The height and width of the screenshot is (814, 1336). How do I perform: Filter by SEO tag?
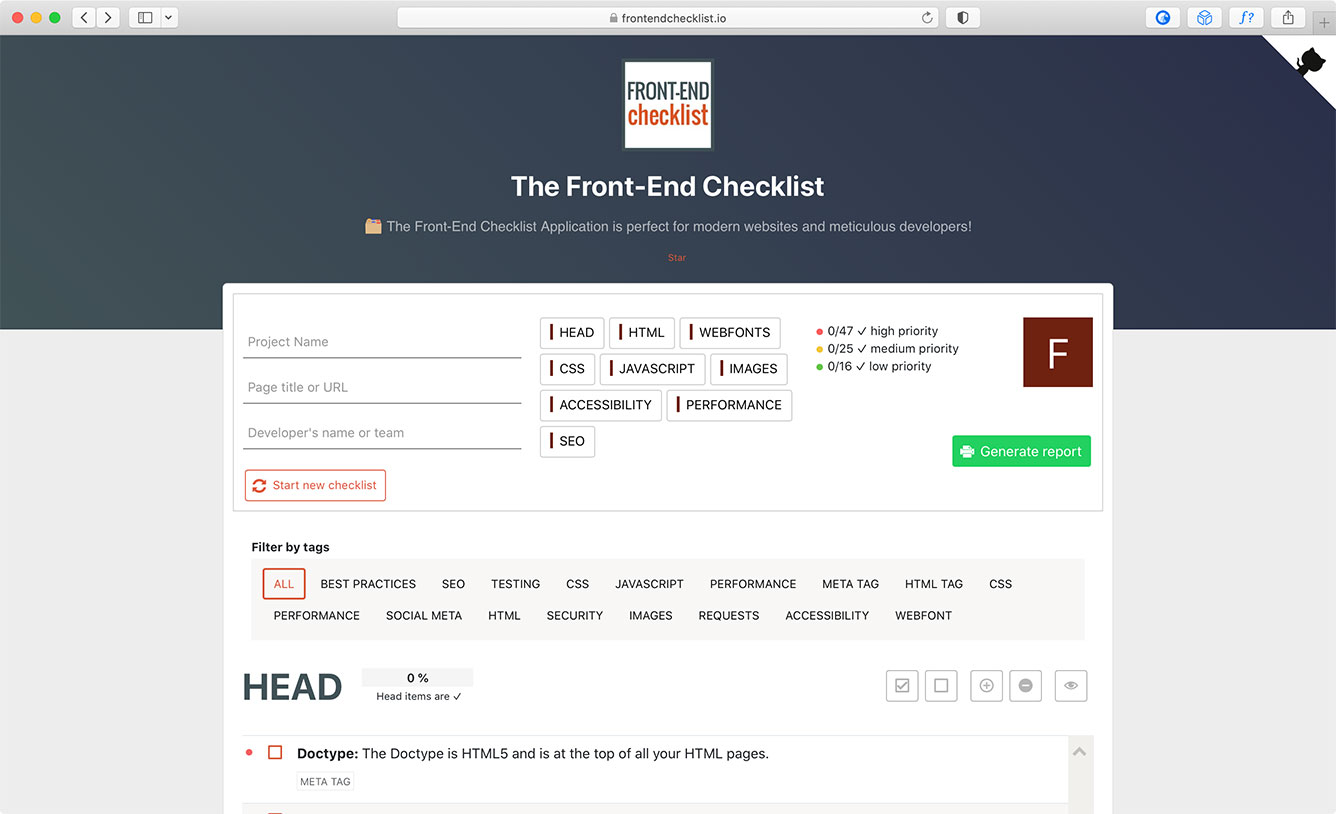tap(453, 584)
